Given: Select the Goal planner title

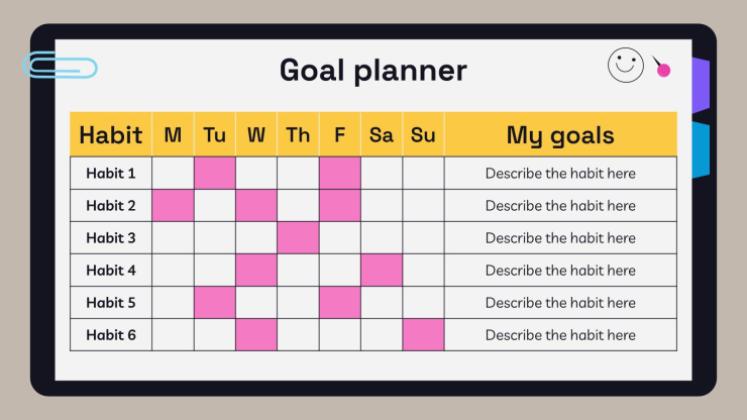Looking at the screenshot, I should 372,70.
